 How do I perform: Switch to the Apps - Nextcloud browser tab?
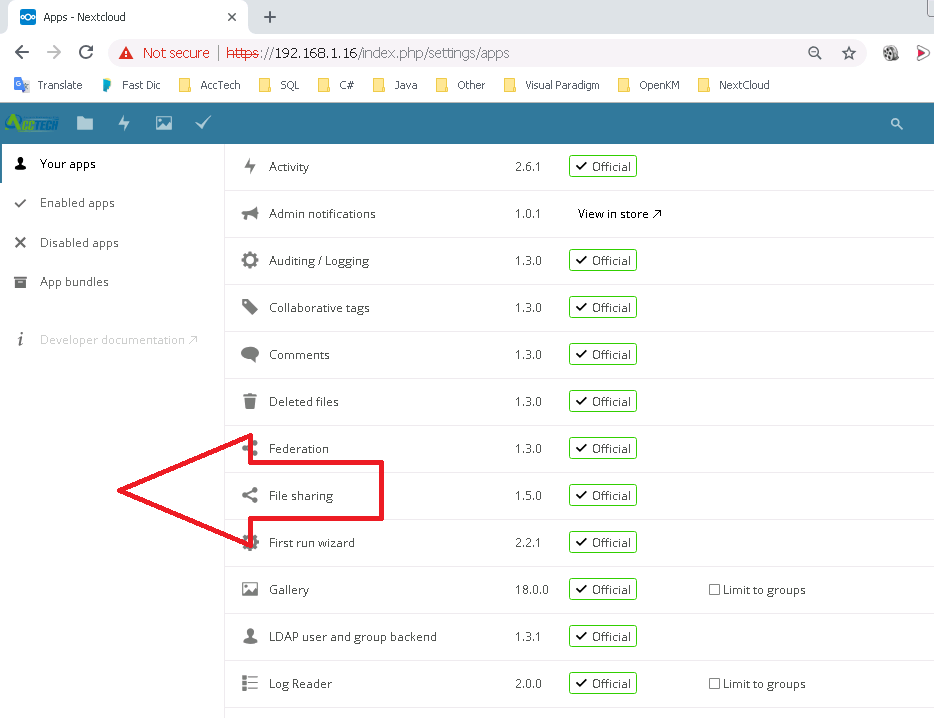click(x=125, y=17)
